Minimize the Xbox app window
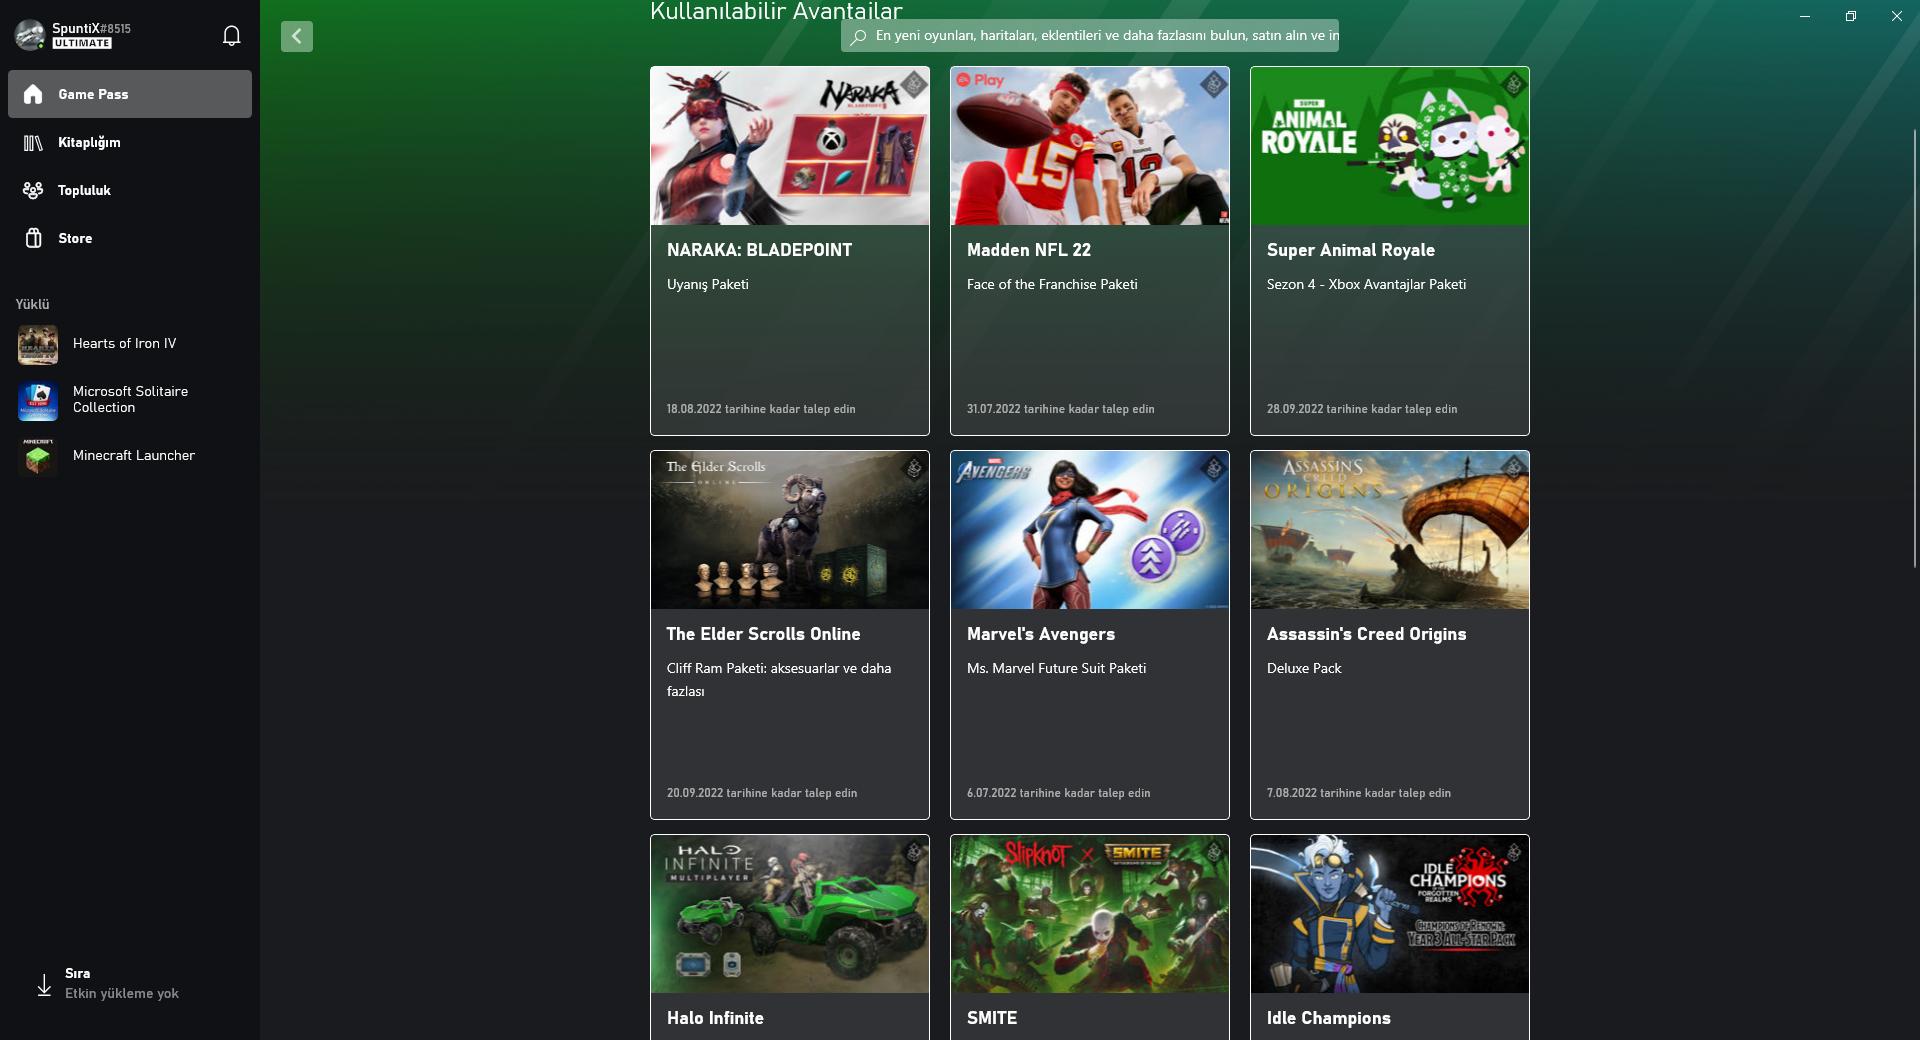 (x=1805, y=16)
